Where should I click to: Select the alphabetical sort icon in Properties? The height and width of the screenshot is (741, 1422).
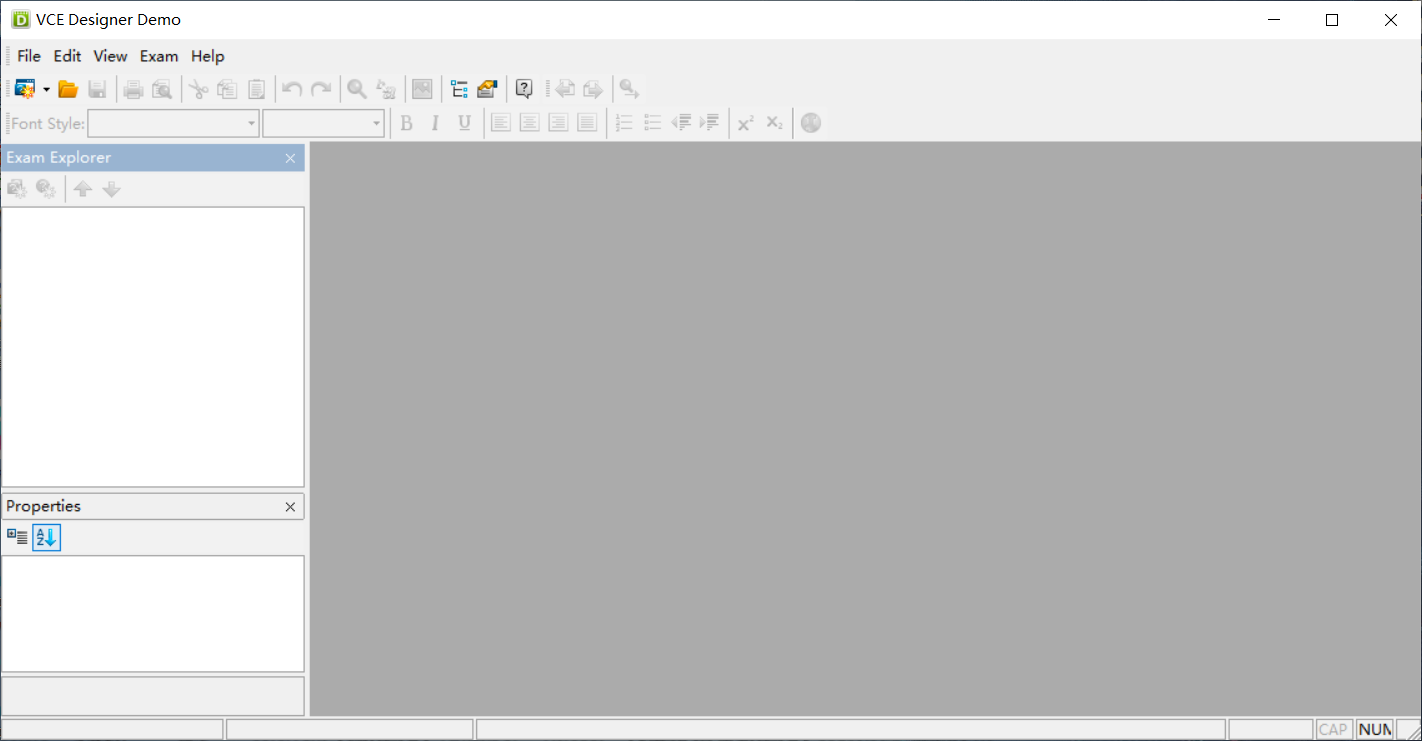[45, 537]
